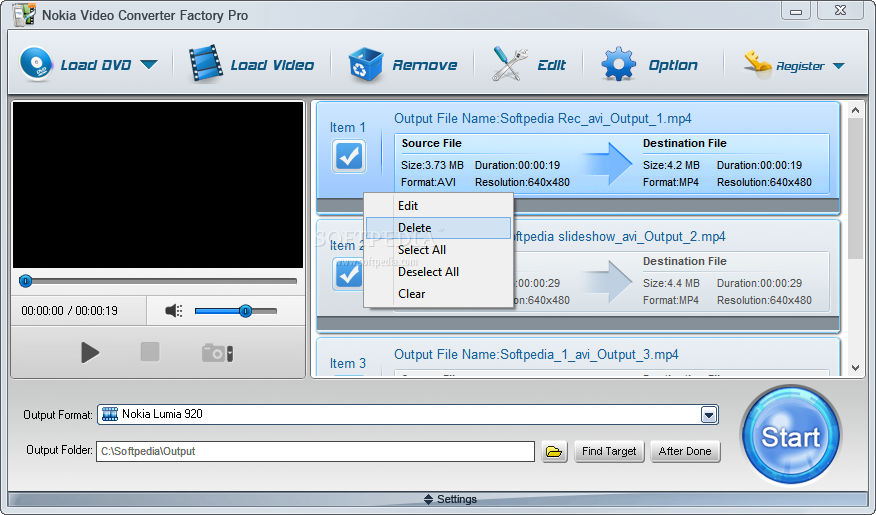
Task: Select the Softpedia_1_avi_Output_3.mp4 item name
Action: point(589,355)
